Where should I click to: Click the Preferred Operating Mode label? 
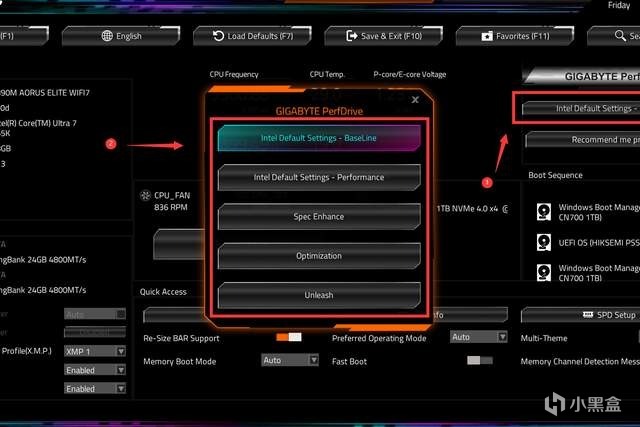(x=379, y=338)
